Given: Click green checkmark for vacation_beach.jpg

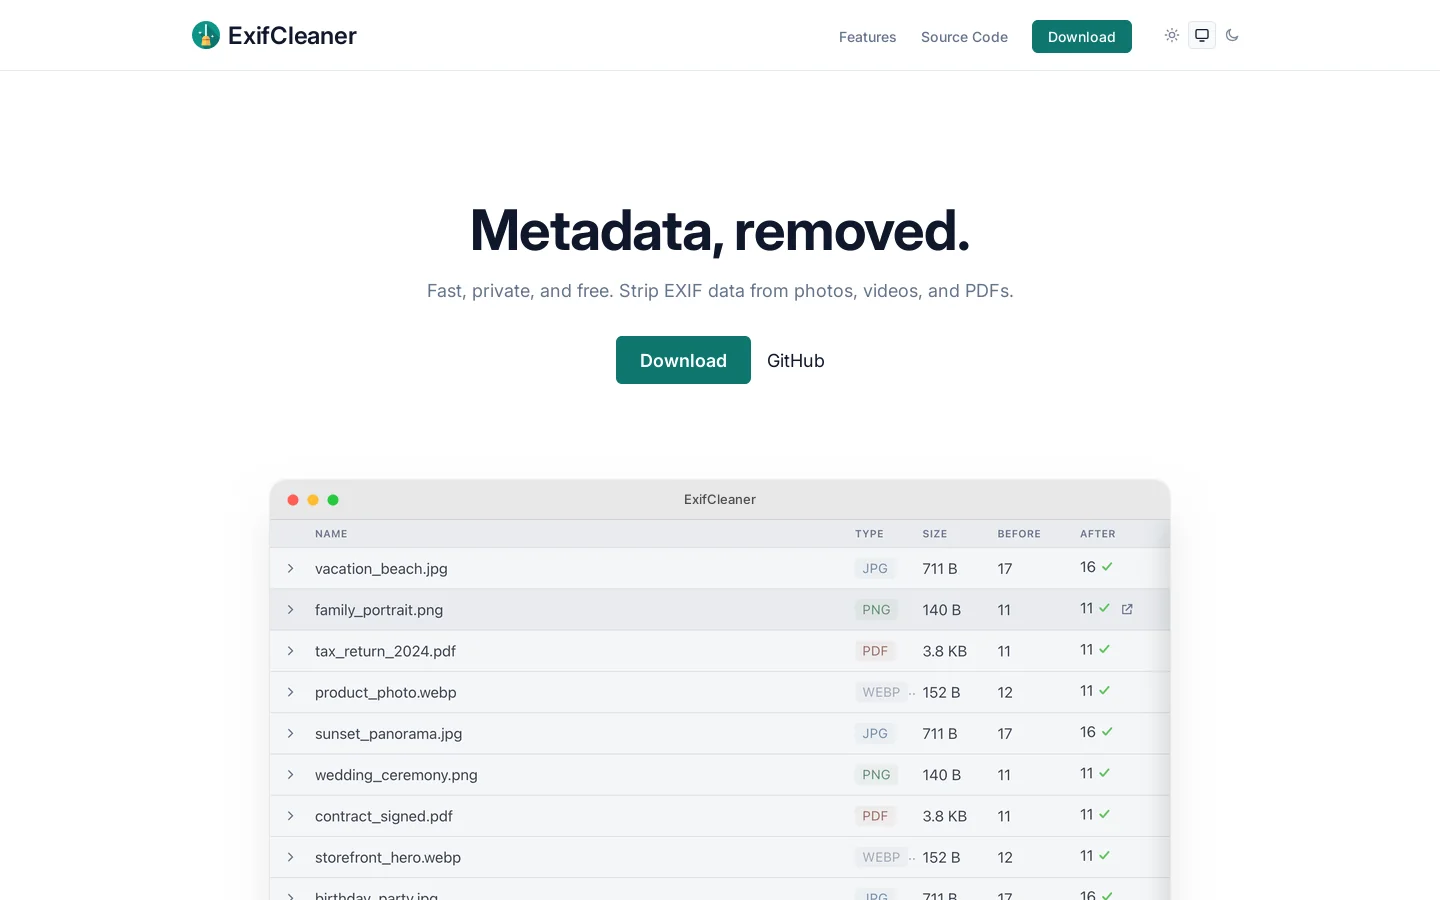Looking at the screenshot, I should pyautogui.click(x=1107, y=567).
